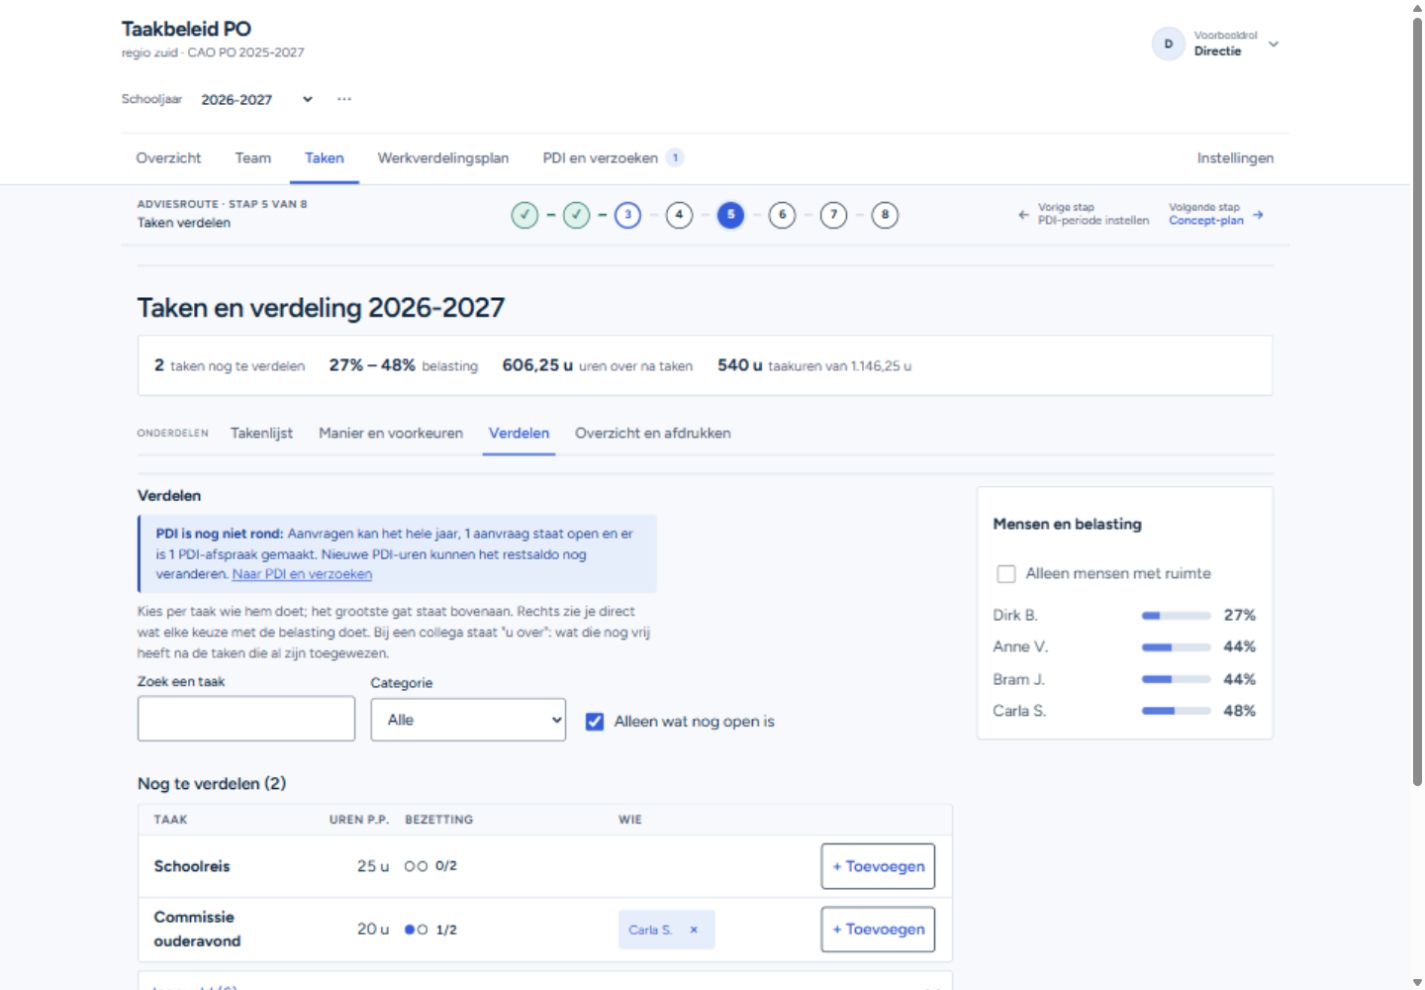This screenshot has height=990, width=1425.
Task: Show the "Overzicht en afdrukken" subtab
Action: tap(653, 433)
